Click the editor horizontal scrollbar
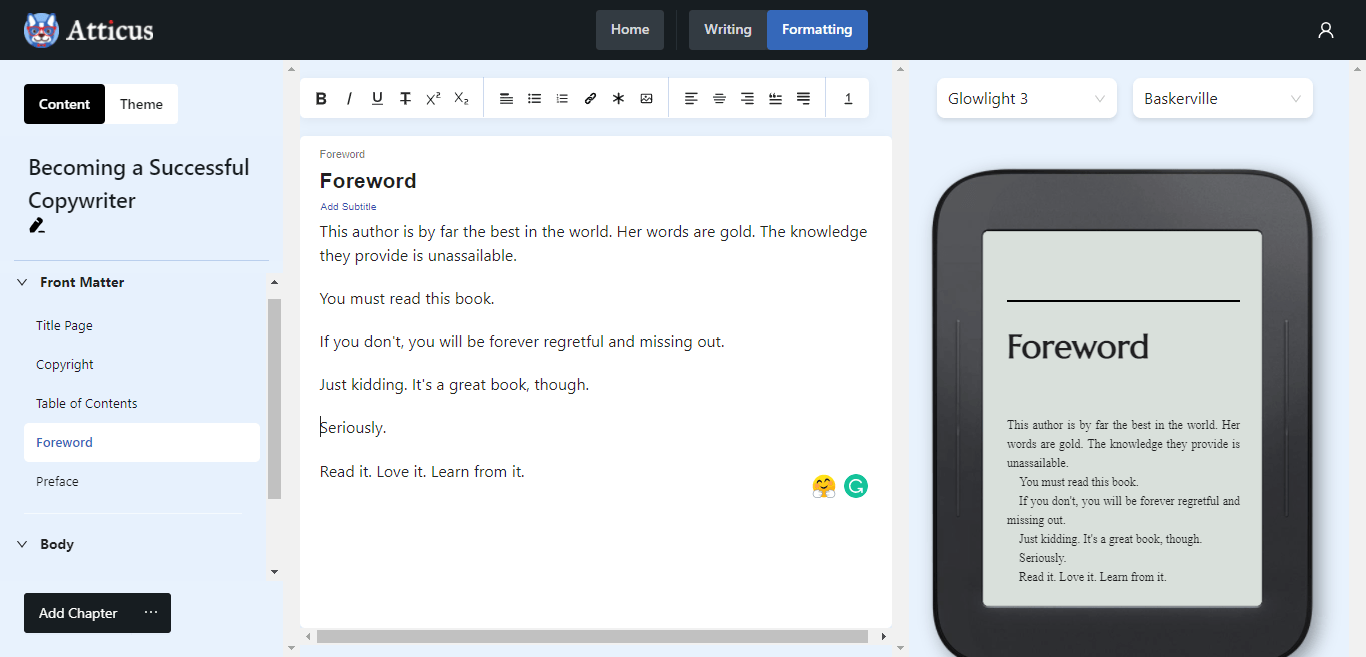1366x657 pixels. tap(592, 636)
